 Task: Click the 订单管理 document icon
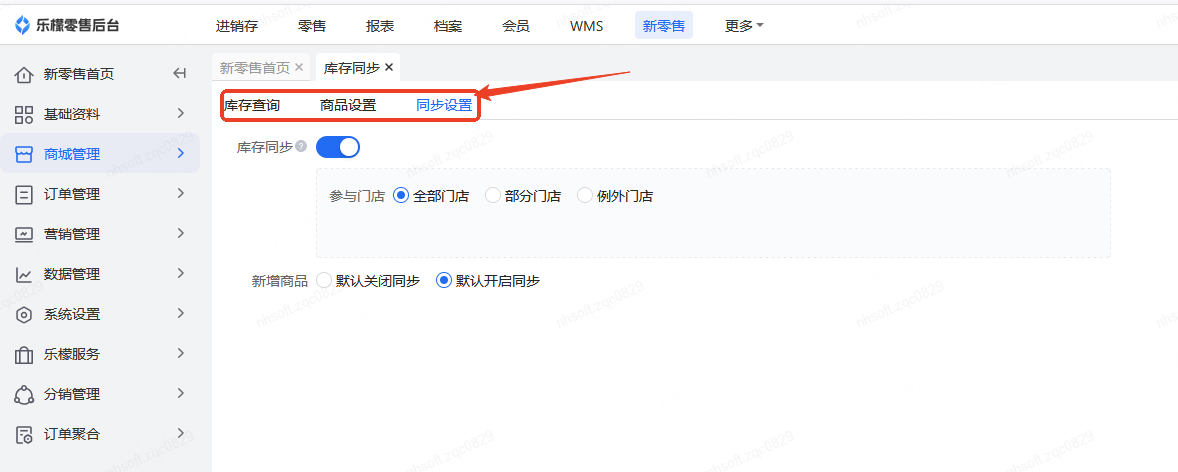24,195
